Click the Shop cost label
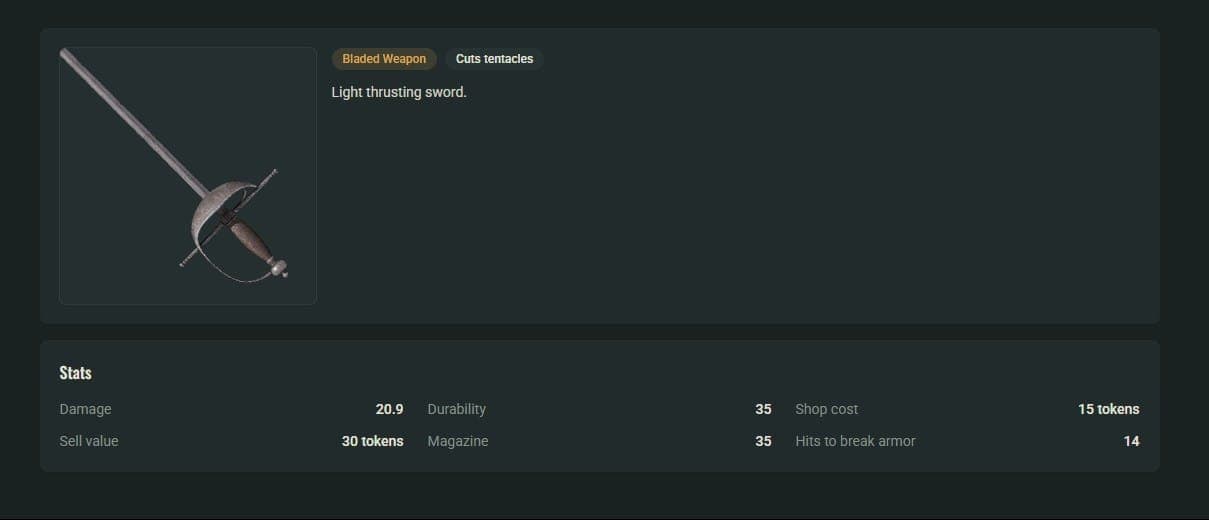 [x=826, y=409]
